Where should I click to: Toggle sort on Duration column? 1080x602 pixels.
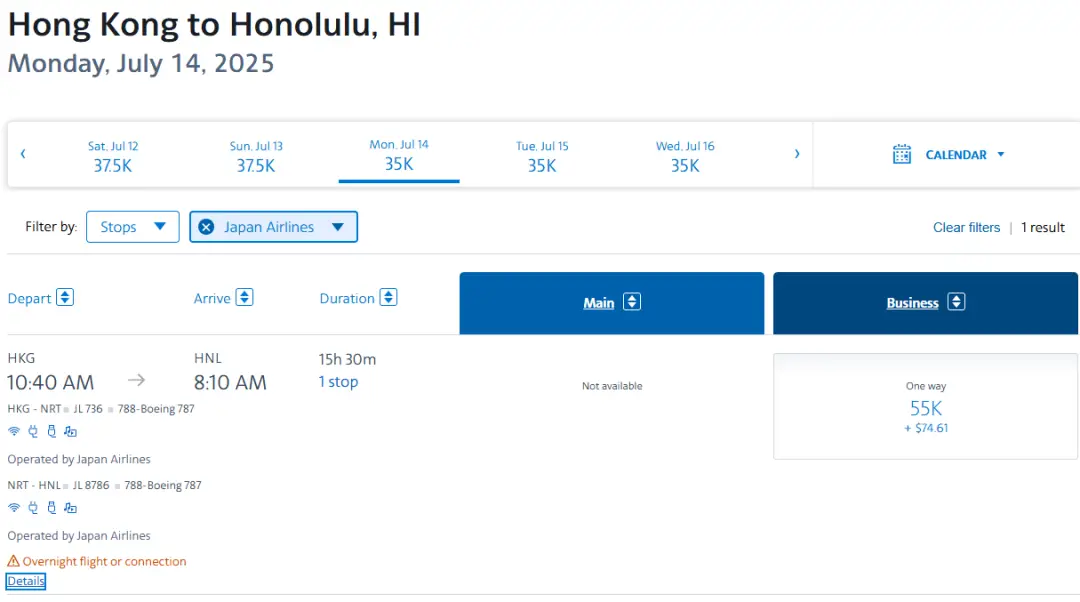(x=388, y=297)
